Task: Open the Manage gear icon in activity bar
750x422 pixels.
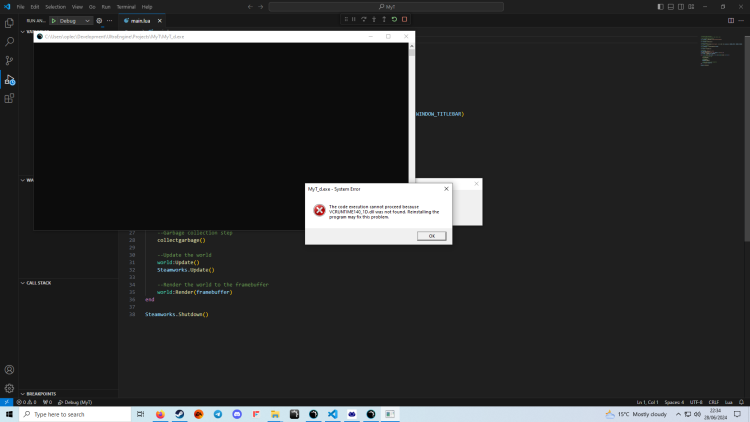Action: [x=9, y=388]
